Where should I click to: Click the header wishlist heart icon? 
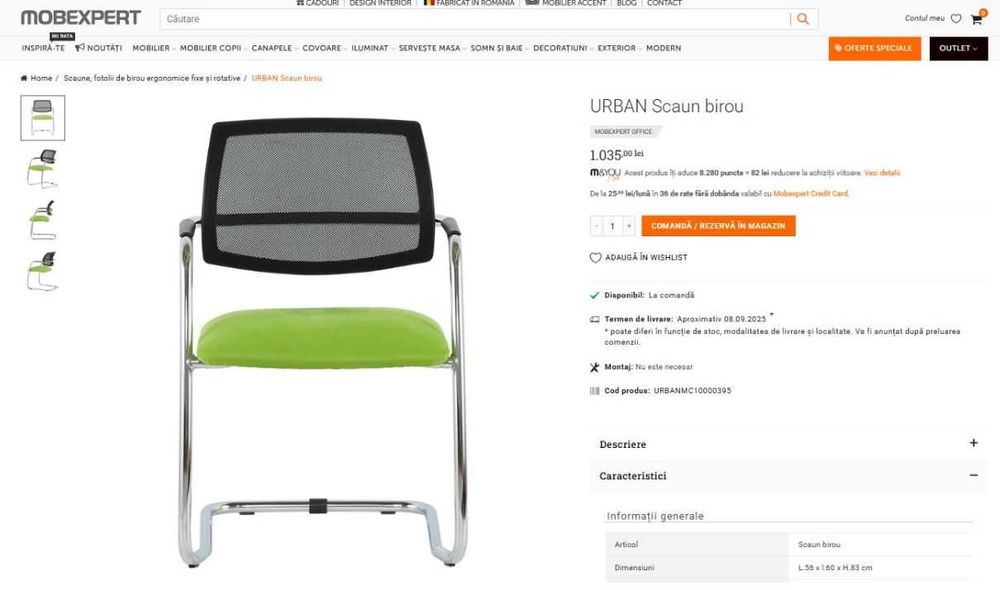pos(955,19)
